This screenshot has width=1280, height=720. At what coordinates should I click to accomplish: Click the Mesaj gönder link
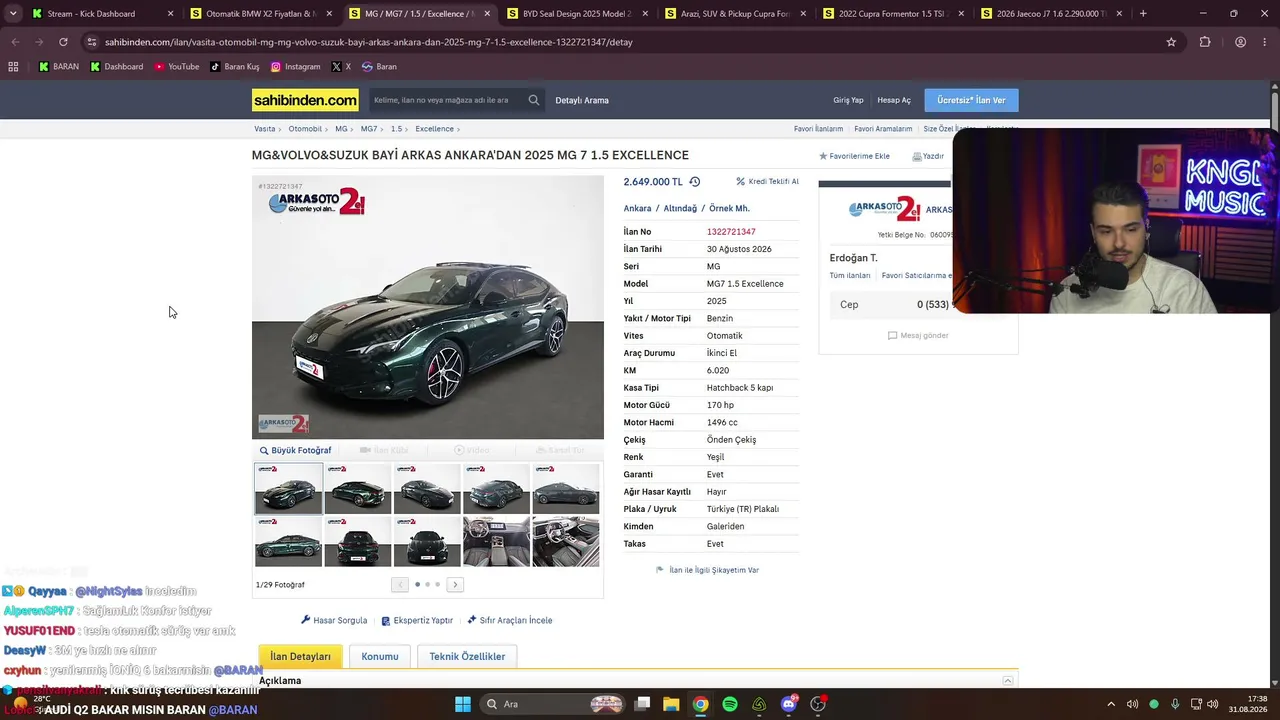[x=918, y=336]
